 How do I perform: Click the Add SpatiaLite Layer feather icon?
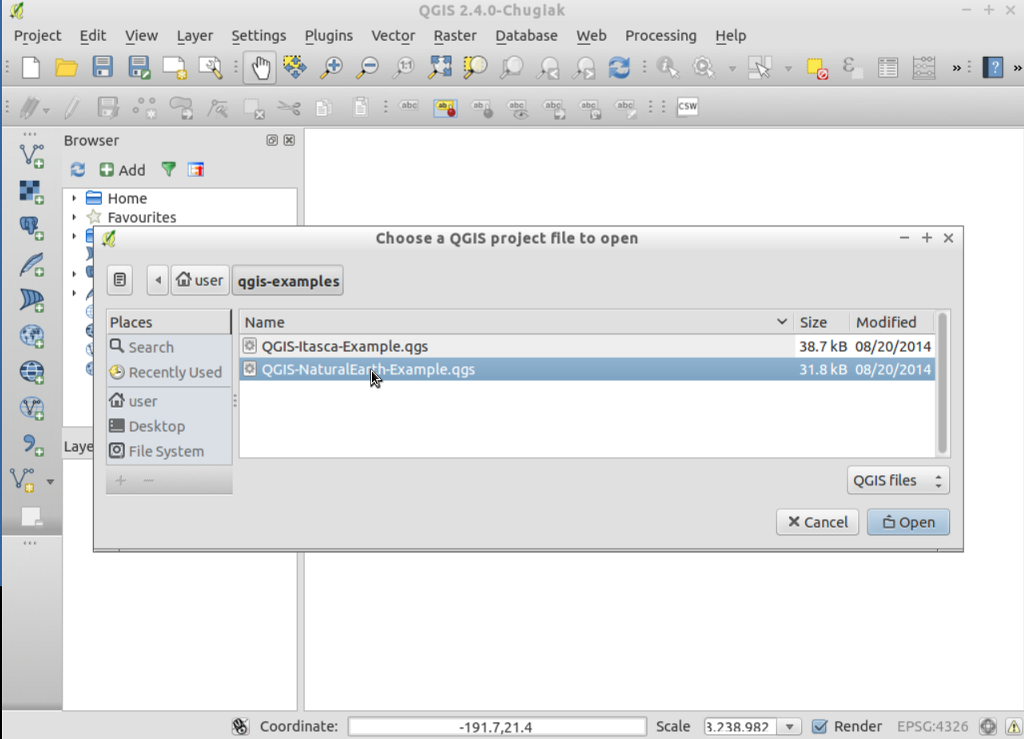(31, 264)
